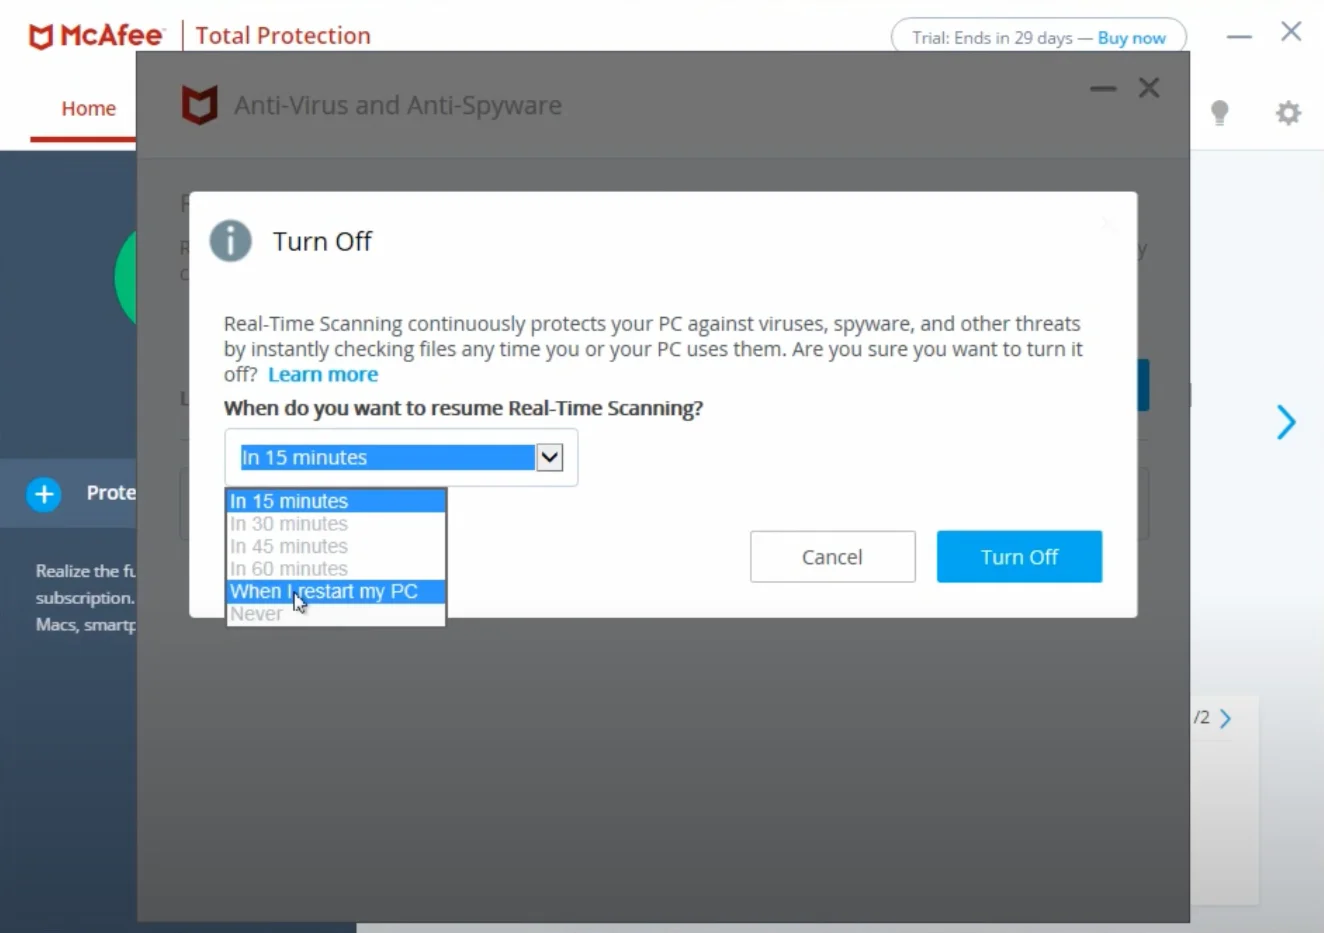This screenshot has width=1324, height=933.
Task: Choose 'In 60 minutes' option
Action: coord(336,569)
